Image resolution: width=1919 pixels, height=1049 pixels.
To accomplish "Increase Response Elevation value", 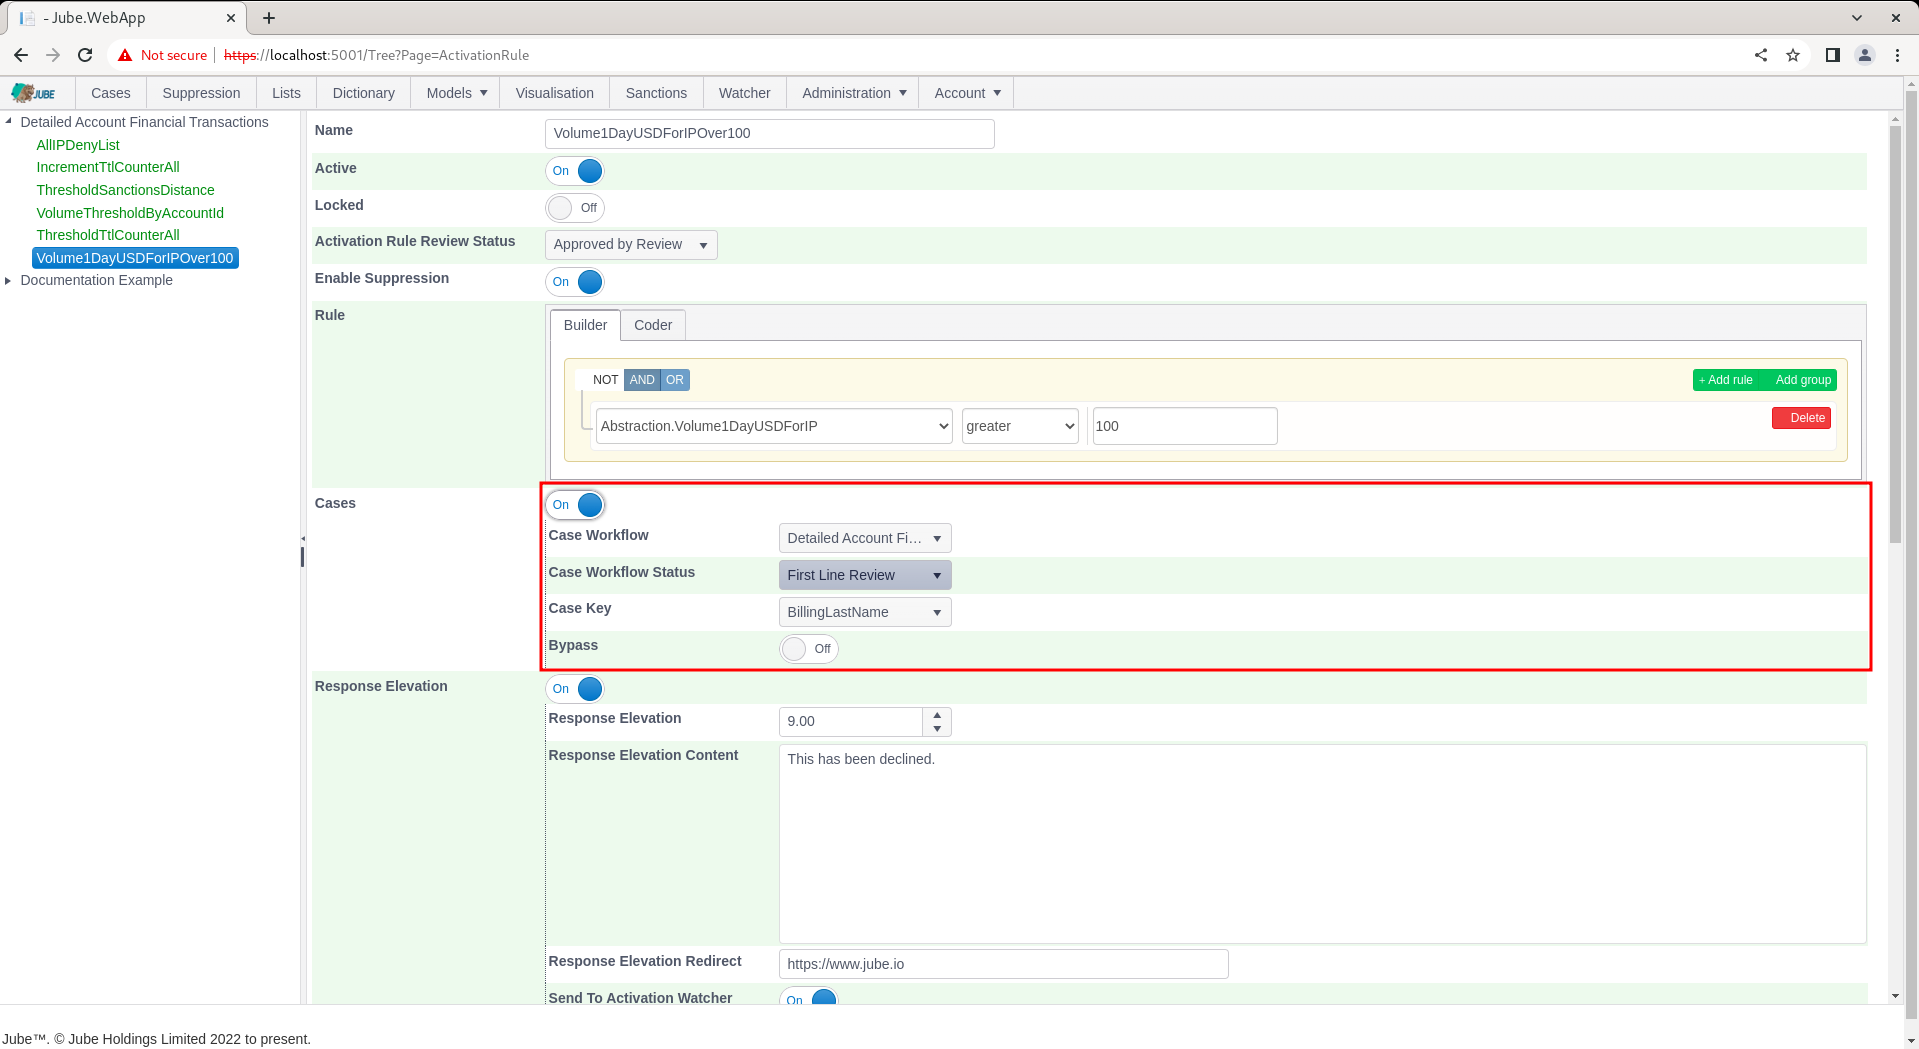I will 937,715.
